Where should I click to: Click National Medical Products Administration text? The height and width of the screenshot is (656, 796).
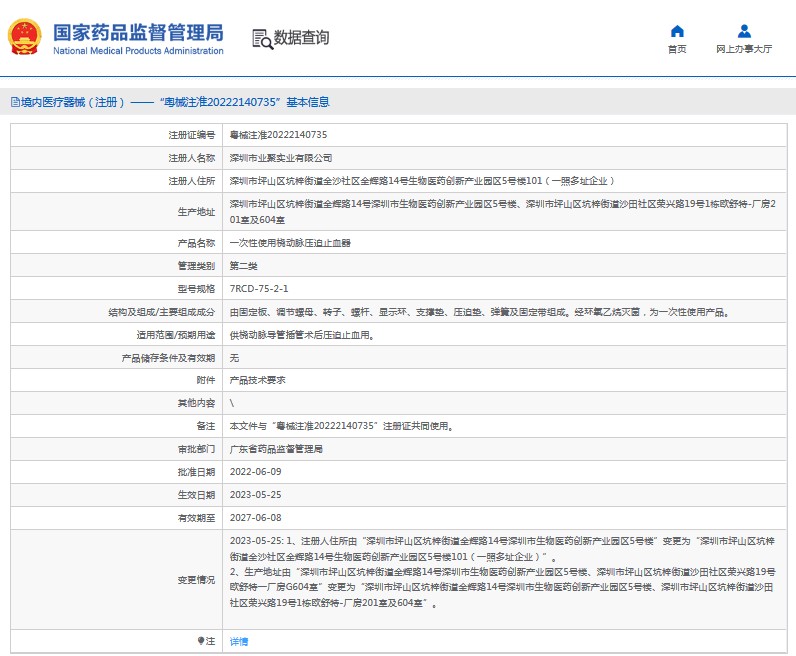point(138,51)
